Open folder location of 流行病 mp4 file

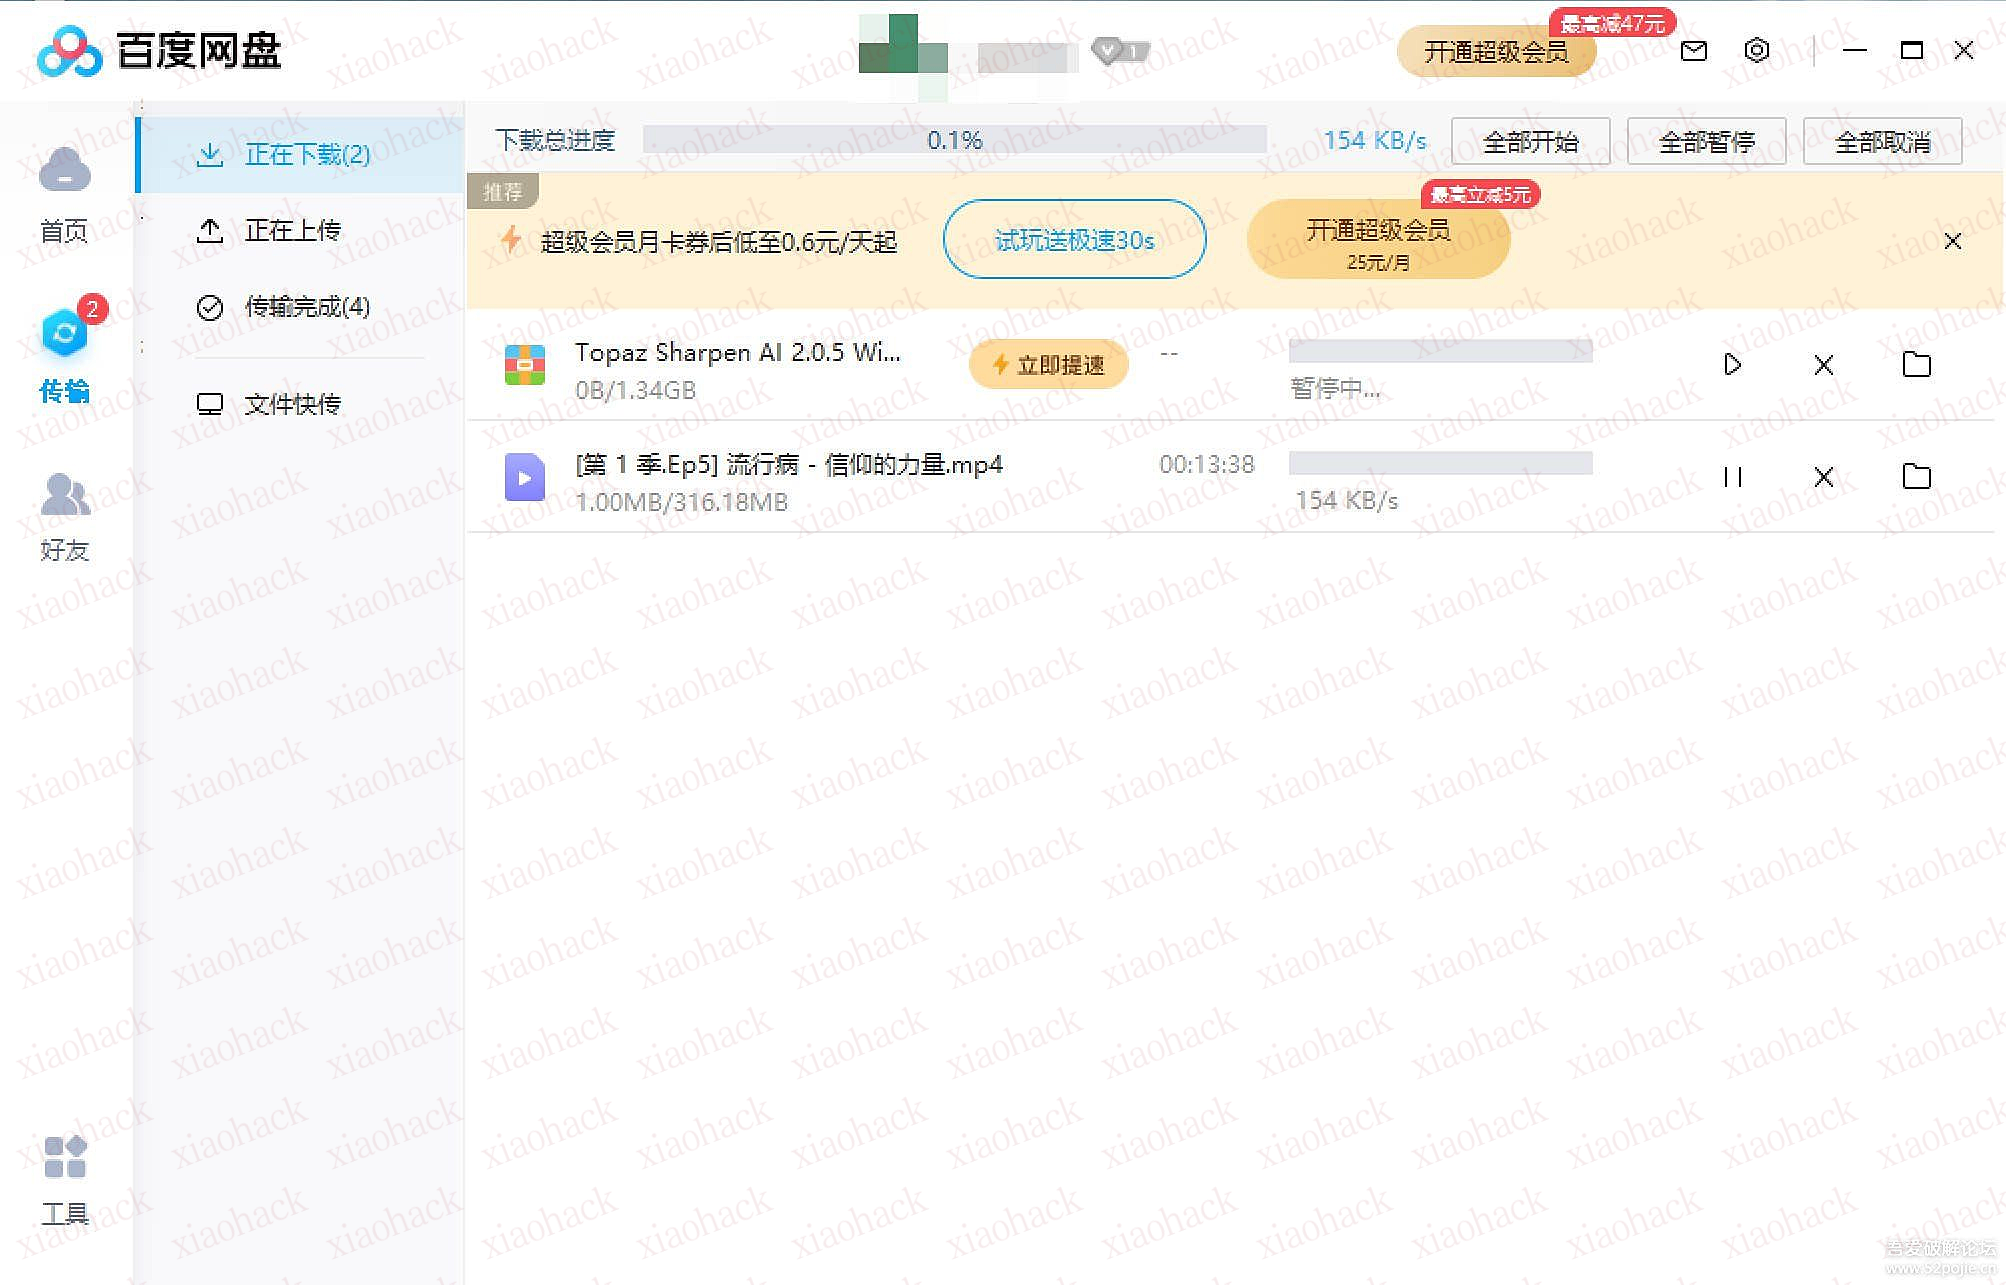tap(1916, 477)
